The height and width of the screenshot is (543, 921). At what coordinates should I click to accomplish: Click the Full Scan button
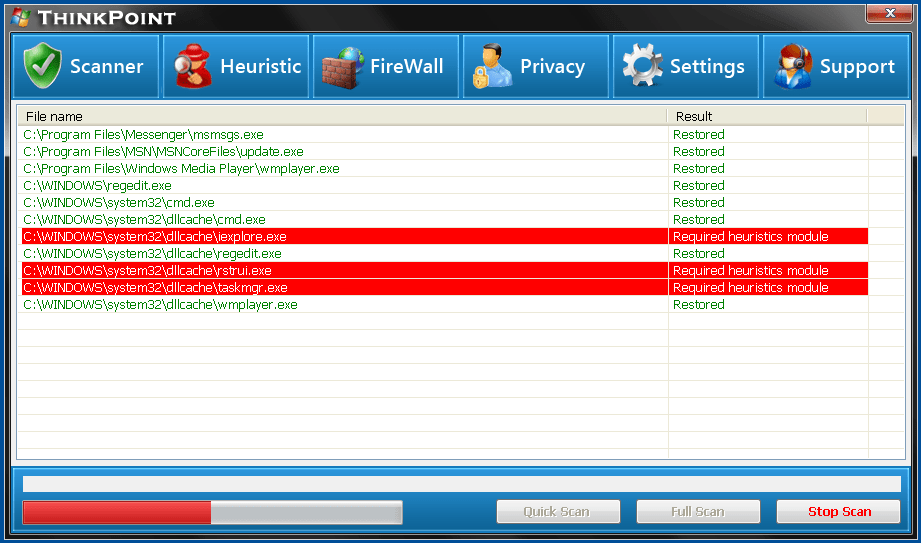tap(698, 512)
